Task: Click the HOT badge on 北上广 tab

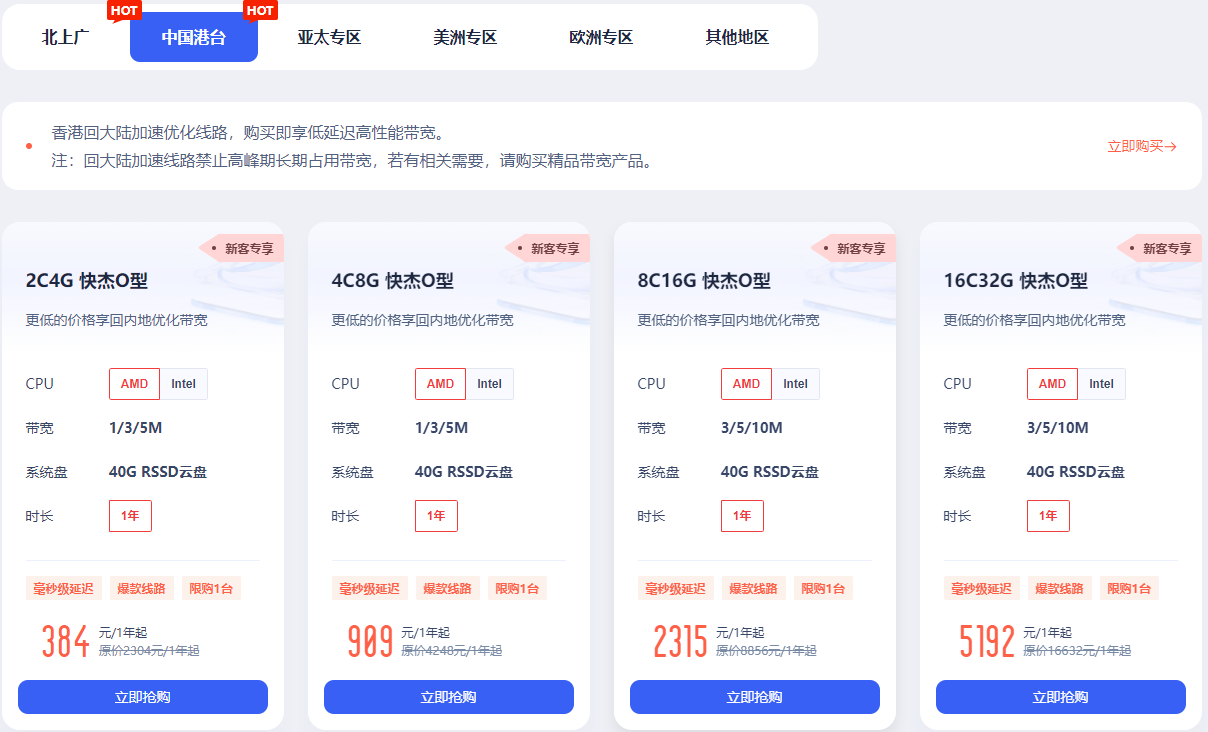Action: (x=124, y=11)
